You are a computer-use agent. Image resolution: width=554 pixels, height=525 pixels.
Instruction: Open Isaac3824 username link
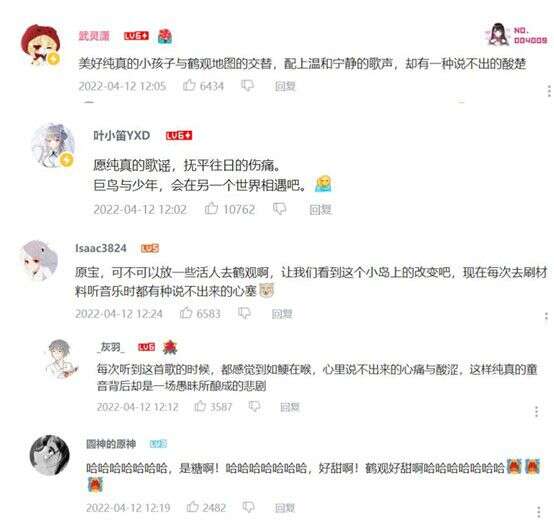[101, 248]
